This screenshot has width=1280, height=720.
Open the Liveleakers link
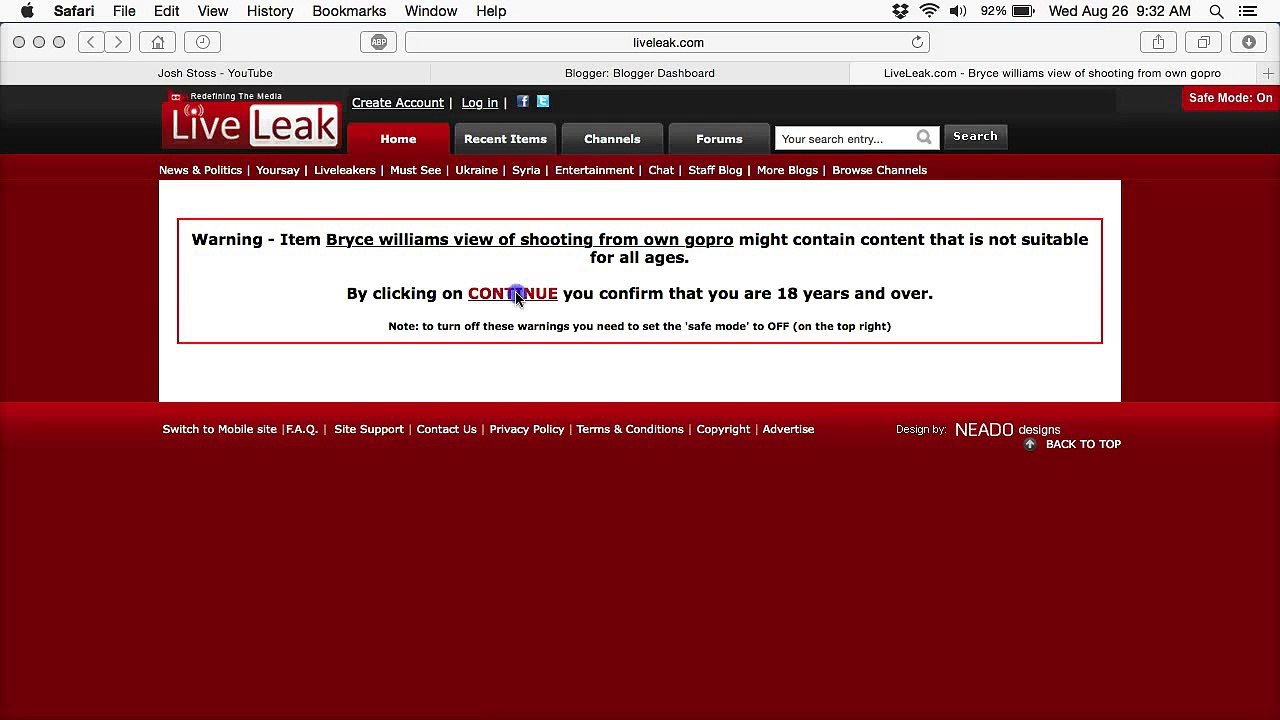[x=345, y=170]
